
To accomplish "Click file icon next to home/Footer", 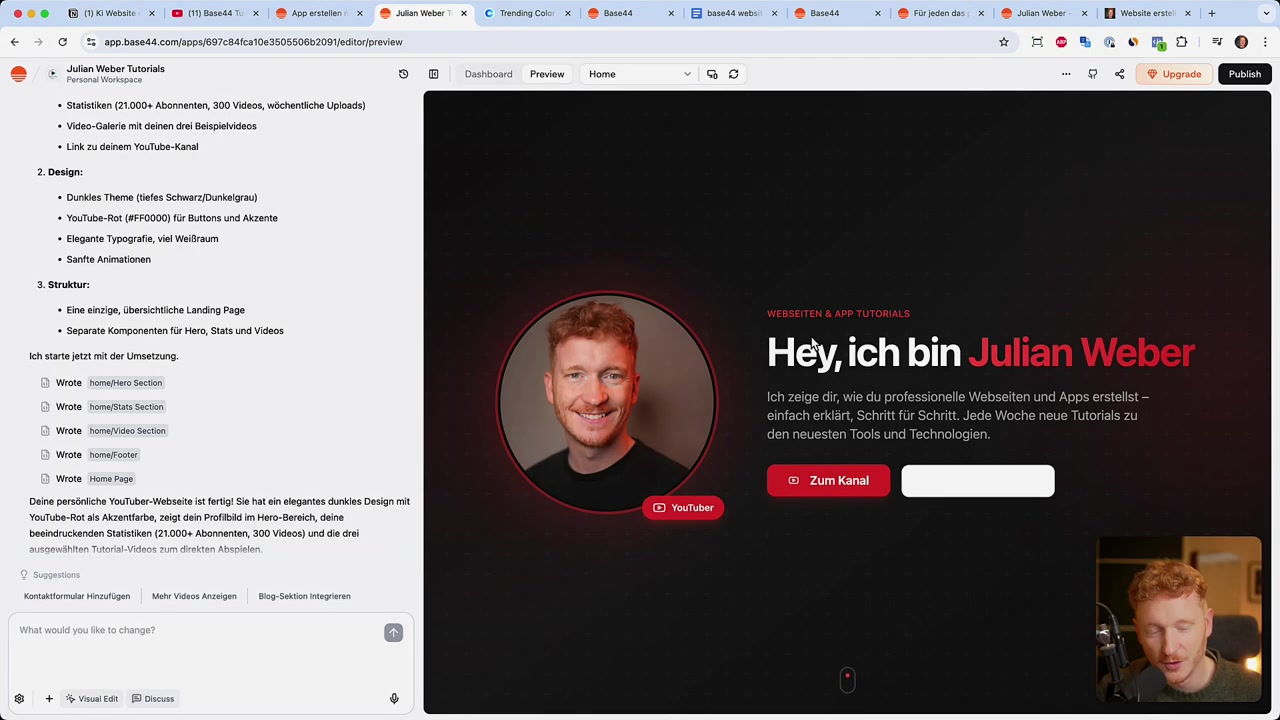I will (x=45, y=455).
